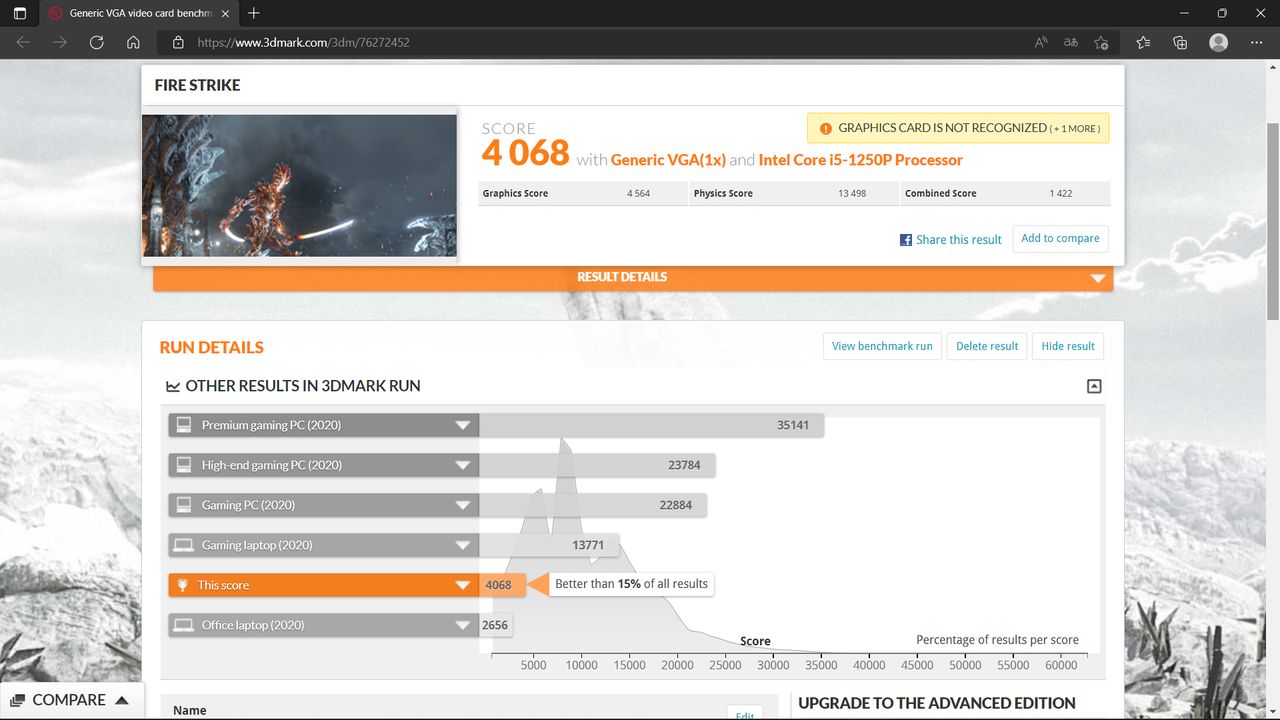
Task: Collapse the OTHER RESULTS IN 3DMARK RUN panel
Action: point(1093,385)
